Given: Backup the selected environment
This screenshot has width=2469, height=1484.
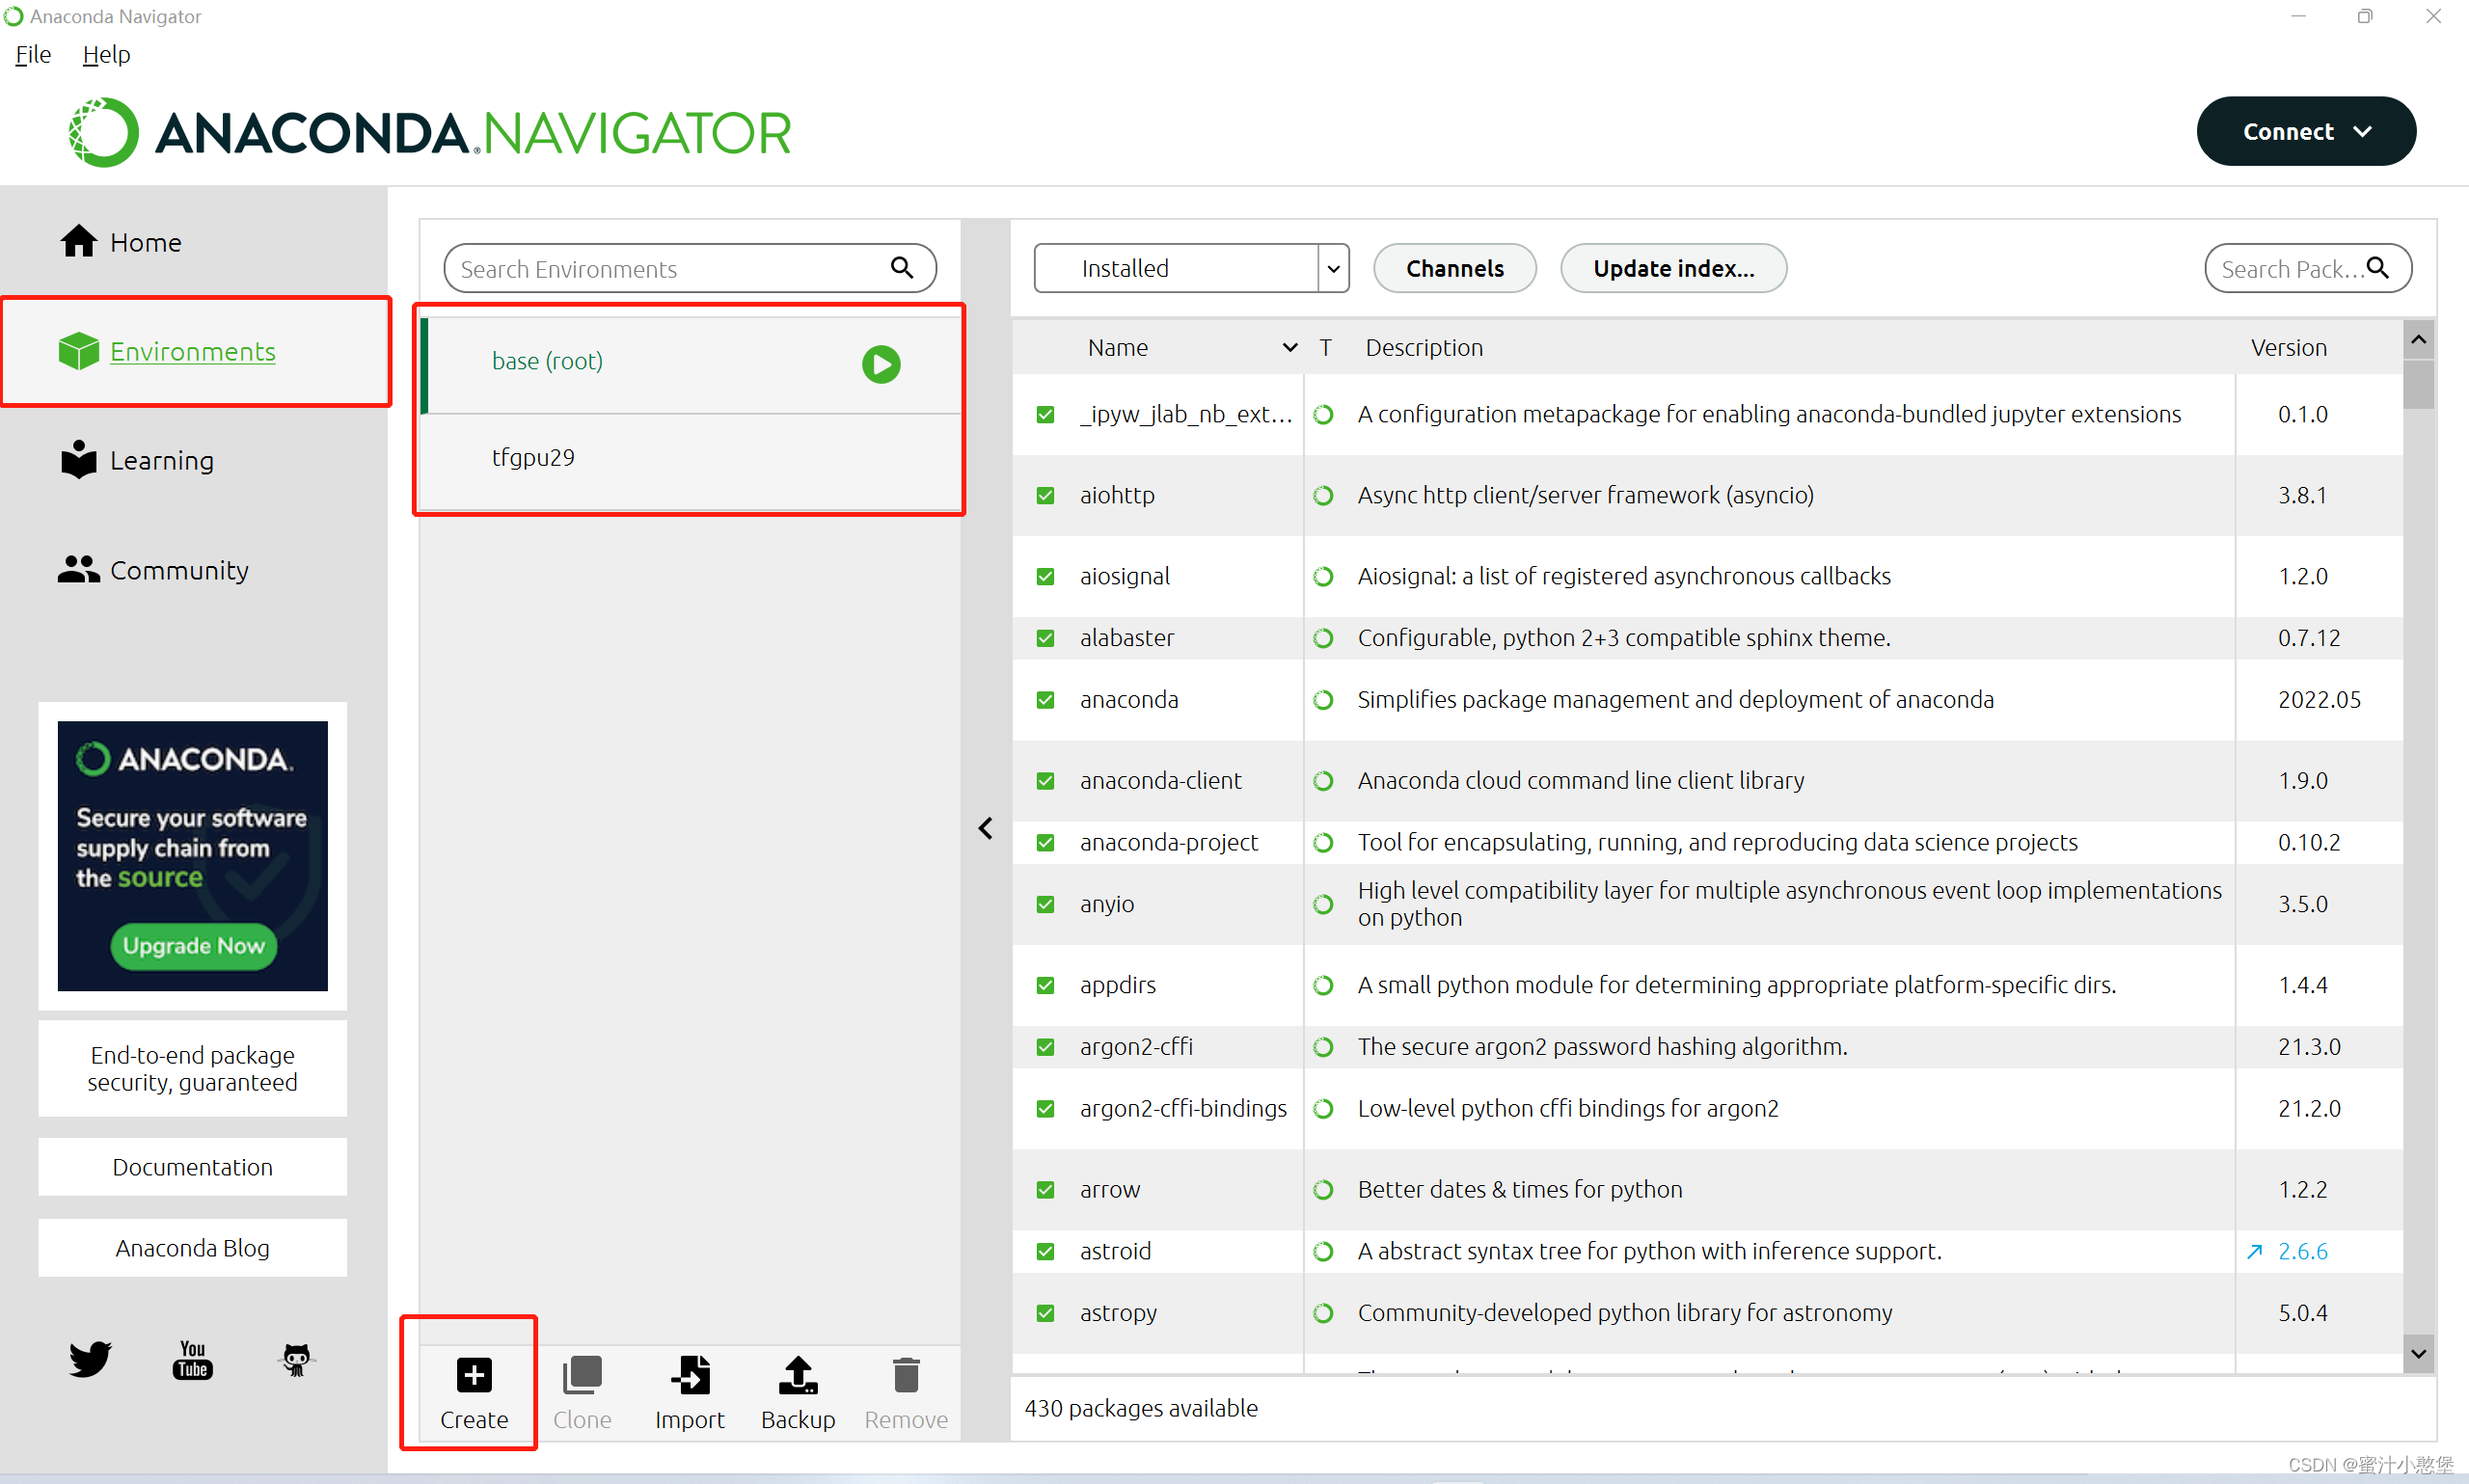Looking at the screenshot, I should point(798,1393).
